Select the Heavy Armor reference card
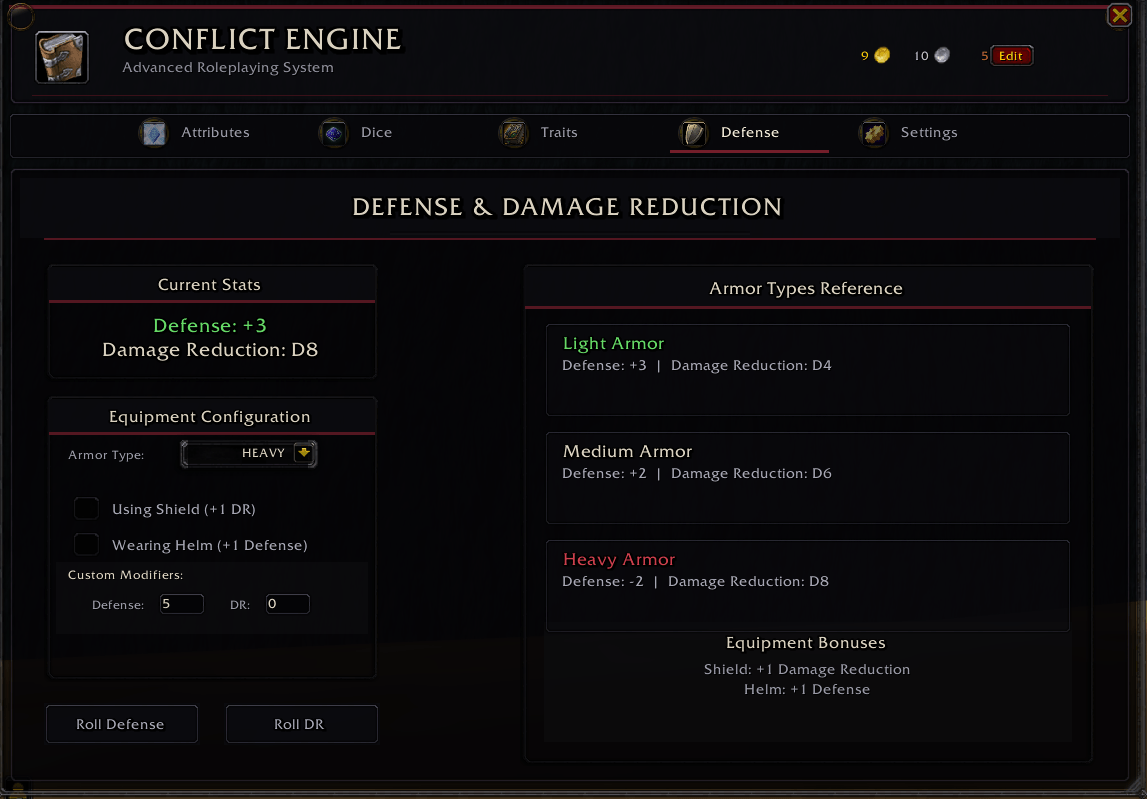 click(x=808, y=586)
